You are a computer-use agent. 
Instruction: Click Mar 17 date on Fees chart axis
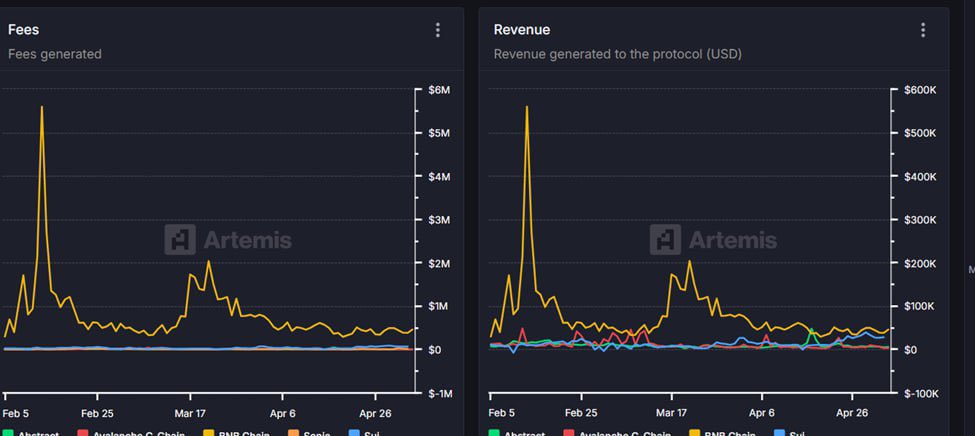191,413
